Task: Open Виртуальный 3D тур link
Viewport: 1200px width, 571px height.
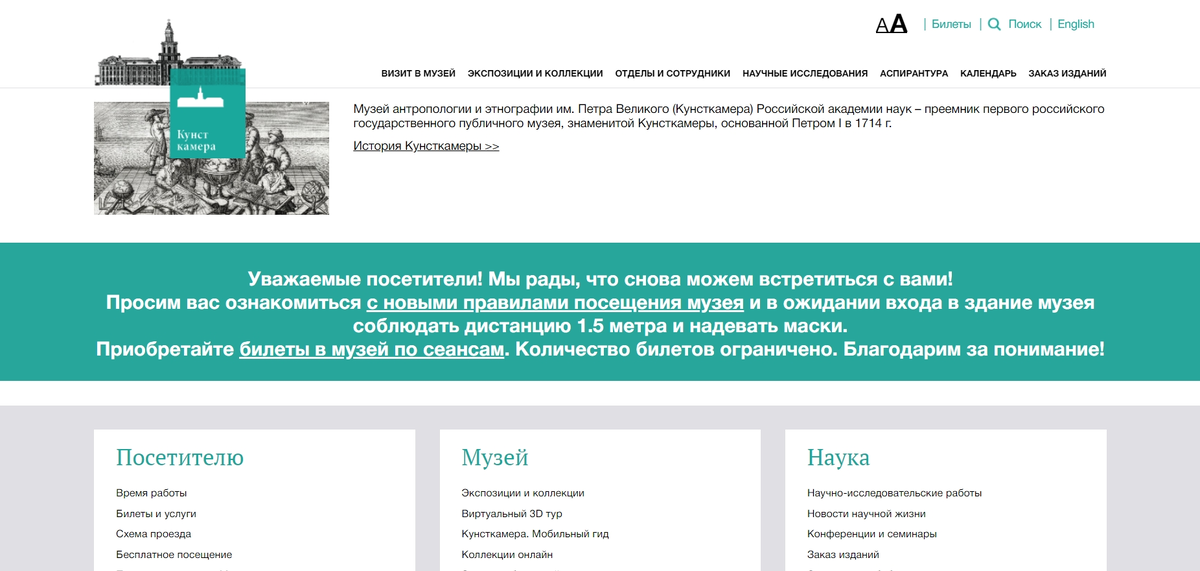Action: pyautogui.click(x=512, y=514)
